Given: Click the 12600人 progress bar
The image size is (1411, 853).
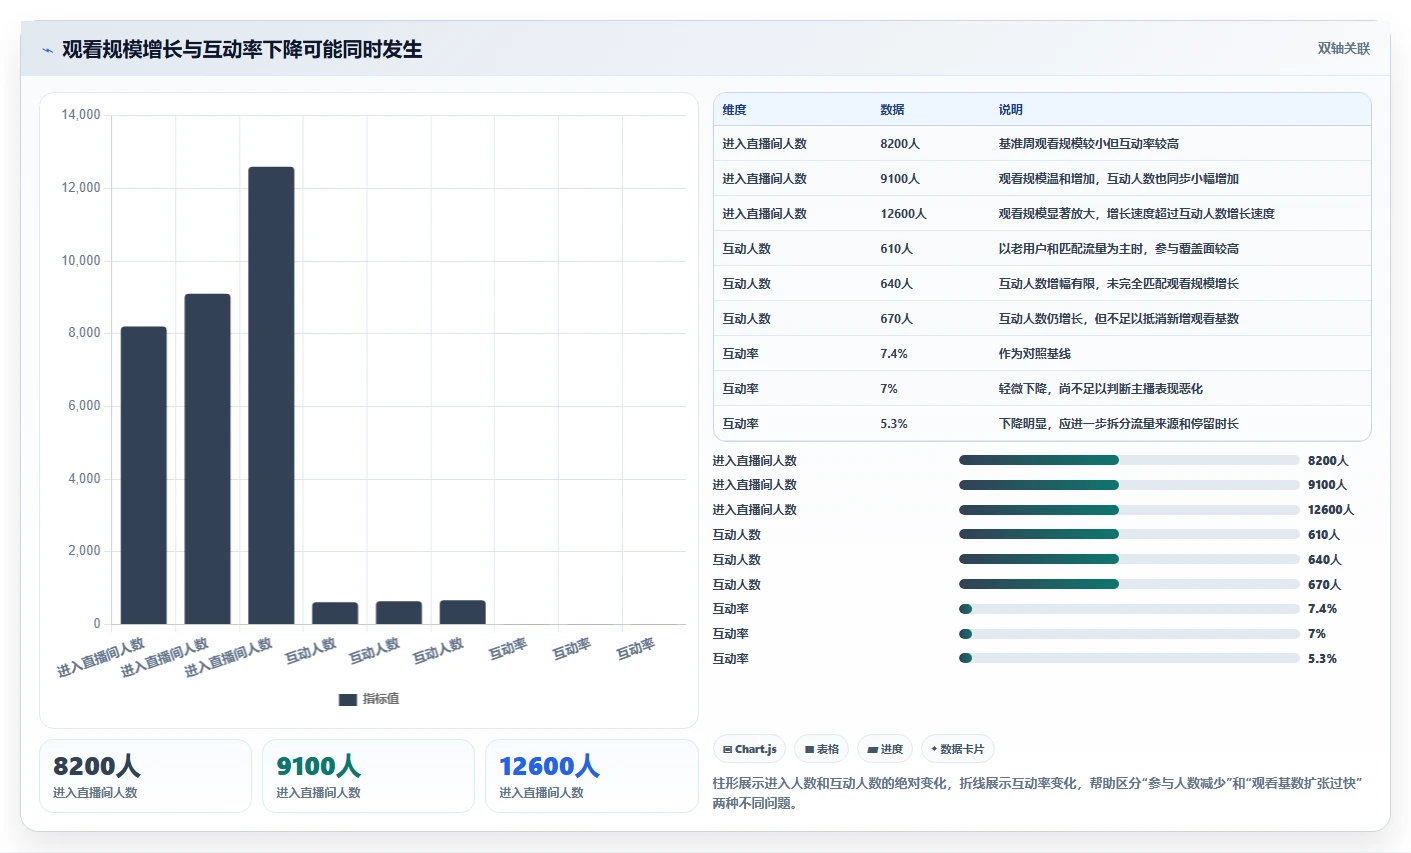Looking at the screenshot, I should coord(1129,510).
